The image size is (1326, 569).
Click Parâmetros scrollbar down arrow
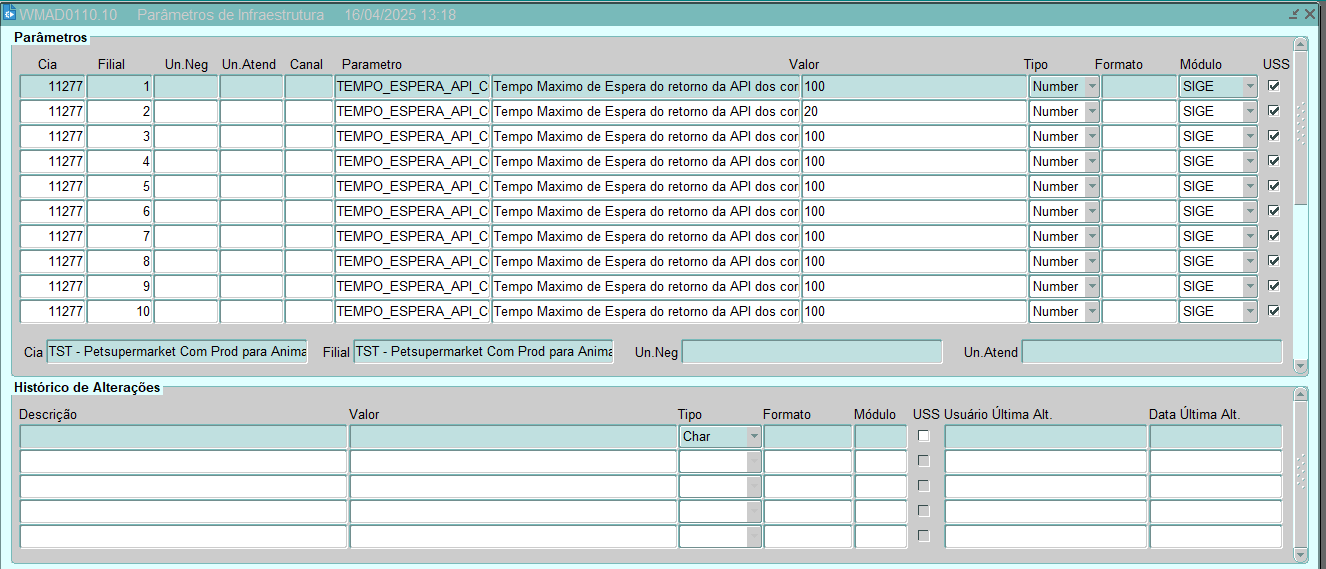coord(1300,366)
